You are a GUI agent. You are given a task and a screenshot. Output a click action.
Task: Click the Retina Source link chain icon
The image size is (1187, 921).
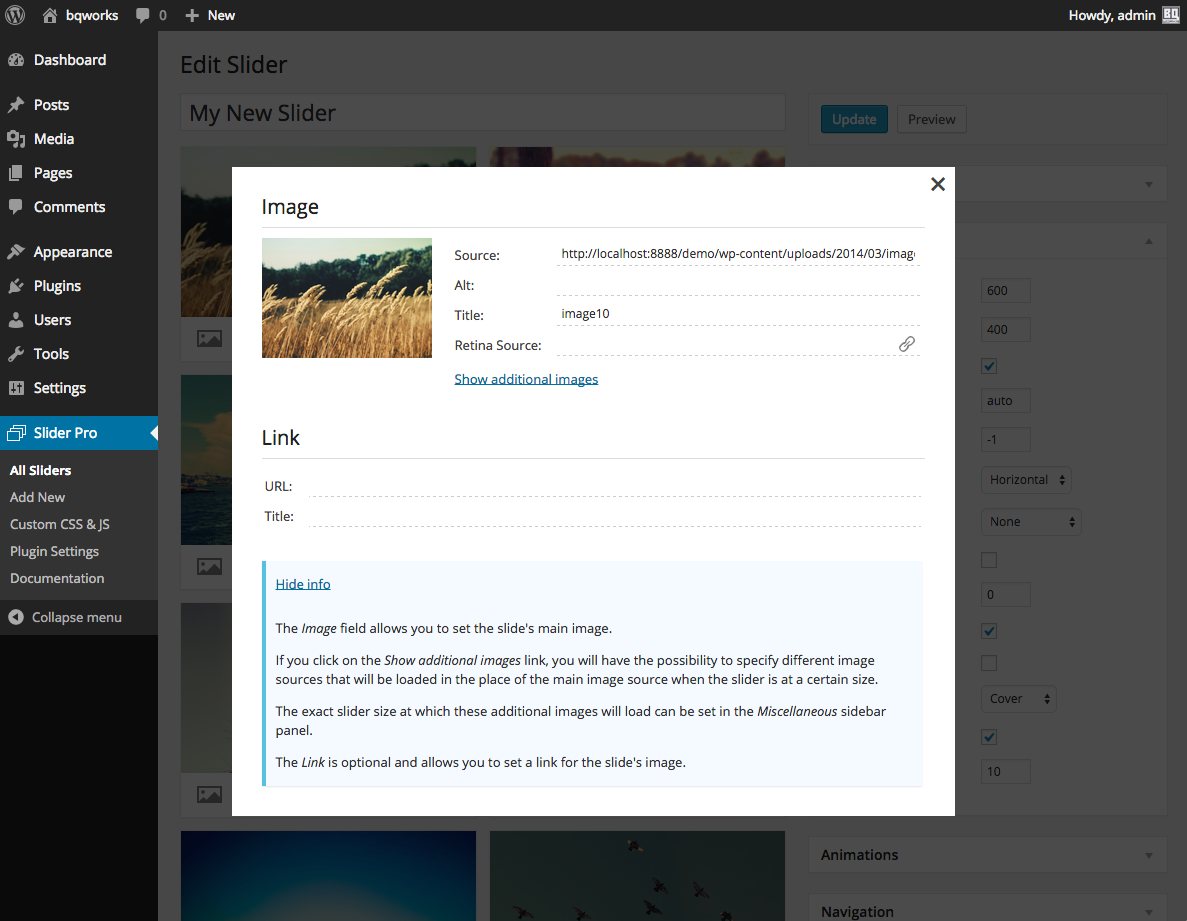(907, 344)
